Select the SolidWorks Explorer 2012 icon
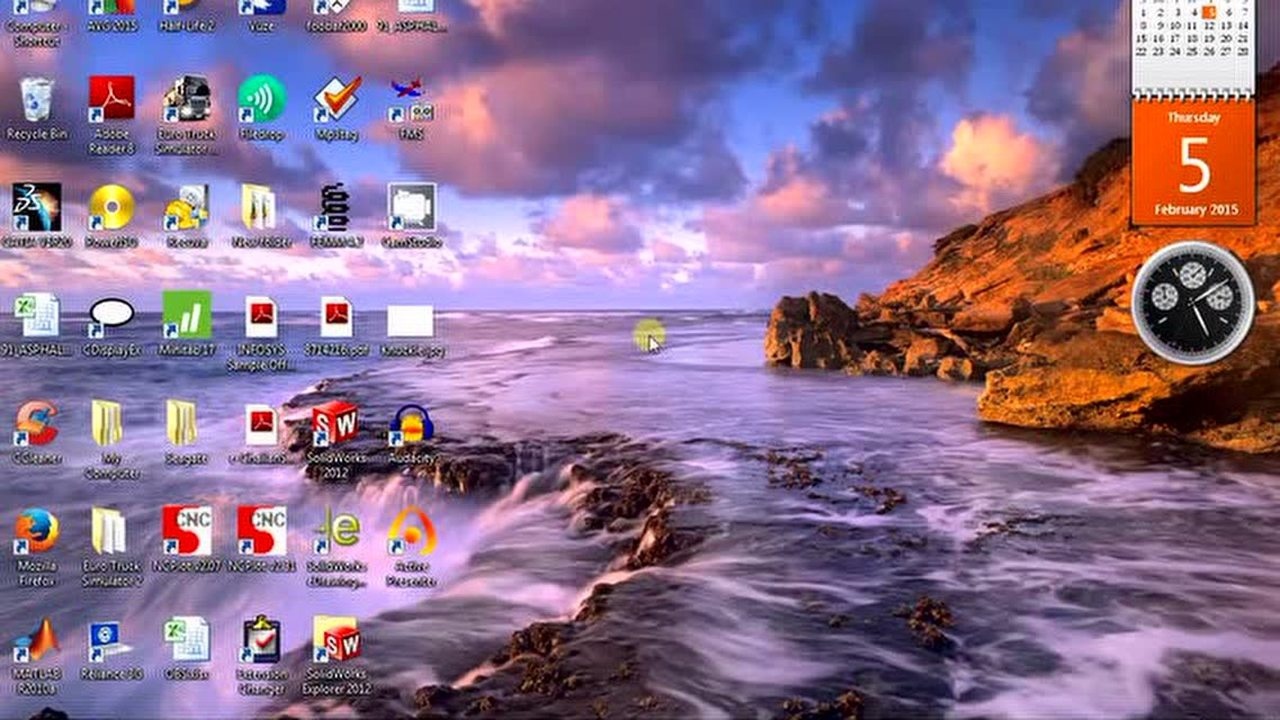 336,640
